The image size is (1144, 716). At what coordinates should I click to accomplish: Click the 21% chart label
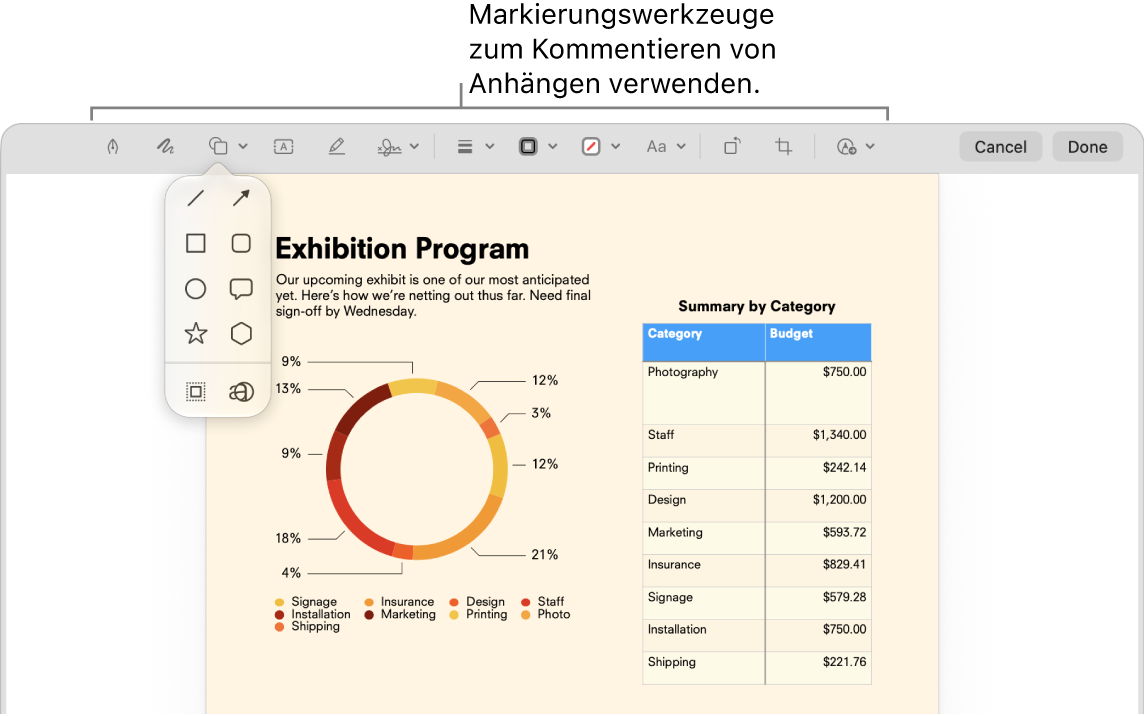544,555
